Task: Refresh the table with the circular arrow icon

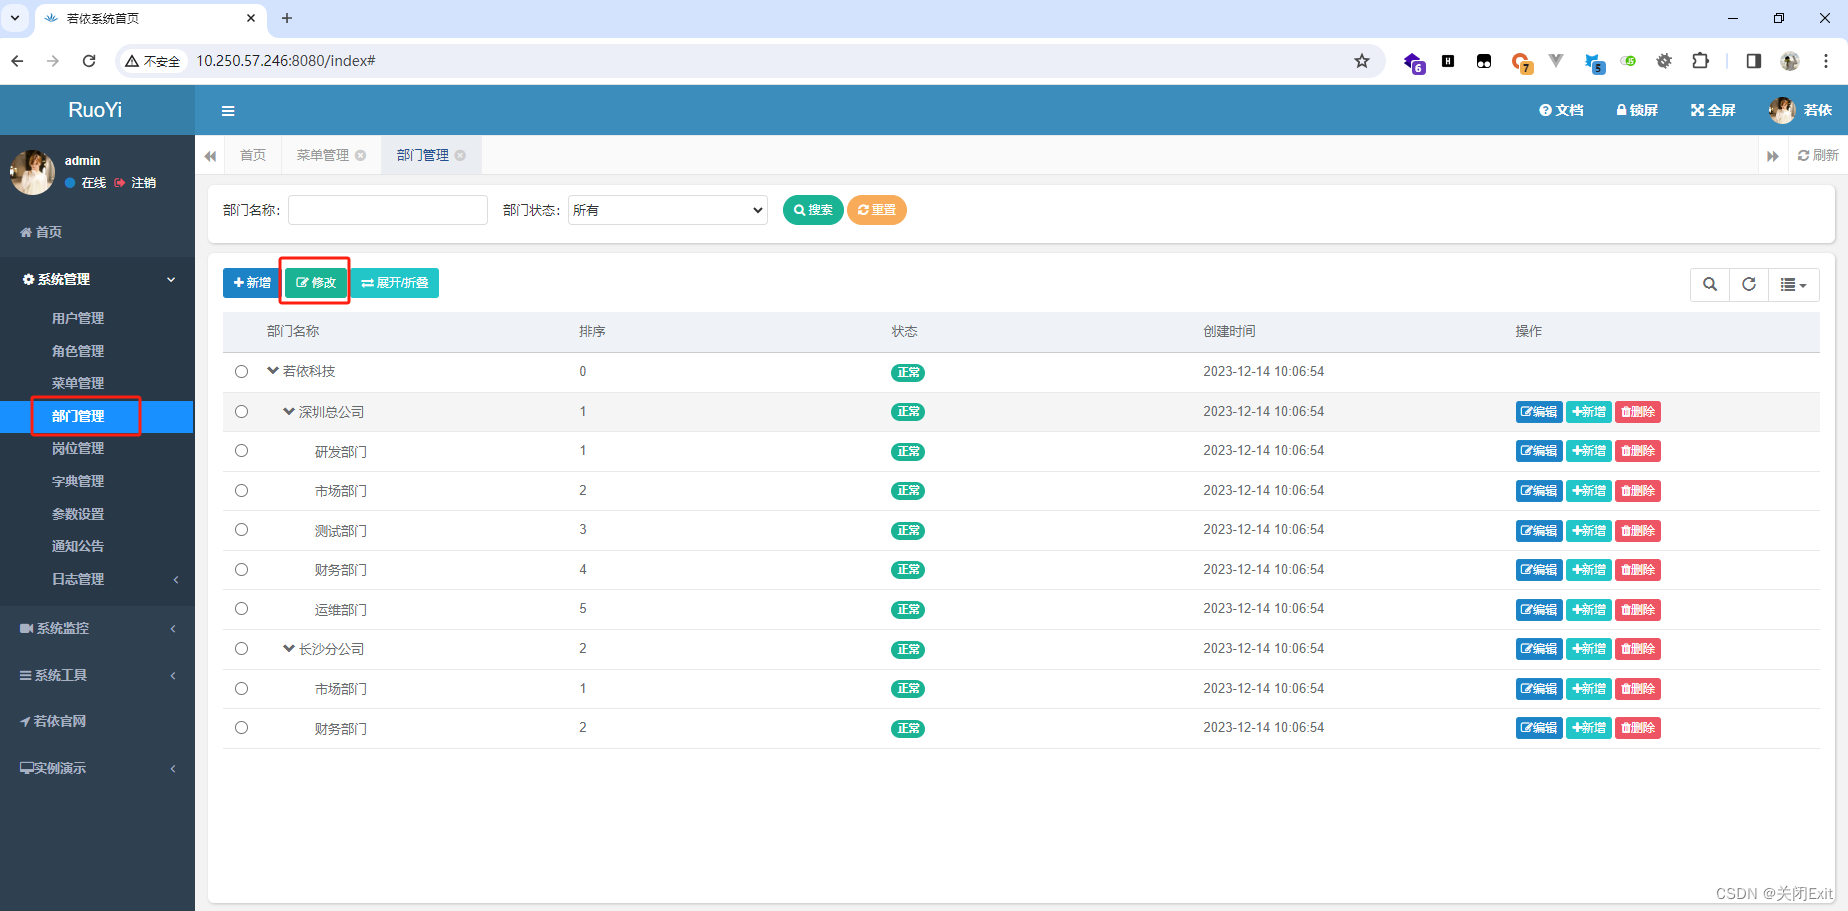Action: (1748, 284)
